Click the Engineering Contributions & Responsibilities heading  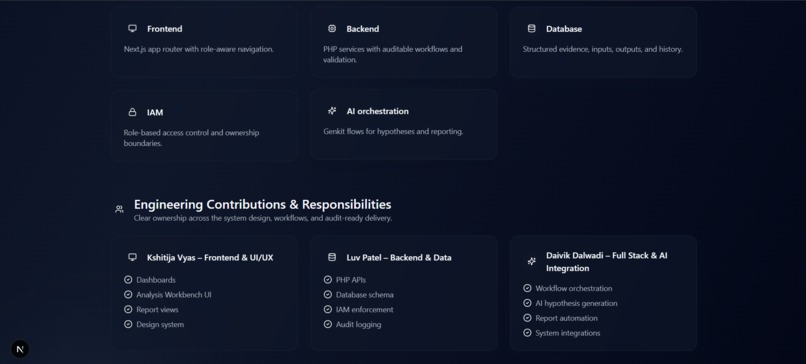[263, 204]
